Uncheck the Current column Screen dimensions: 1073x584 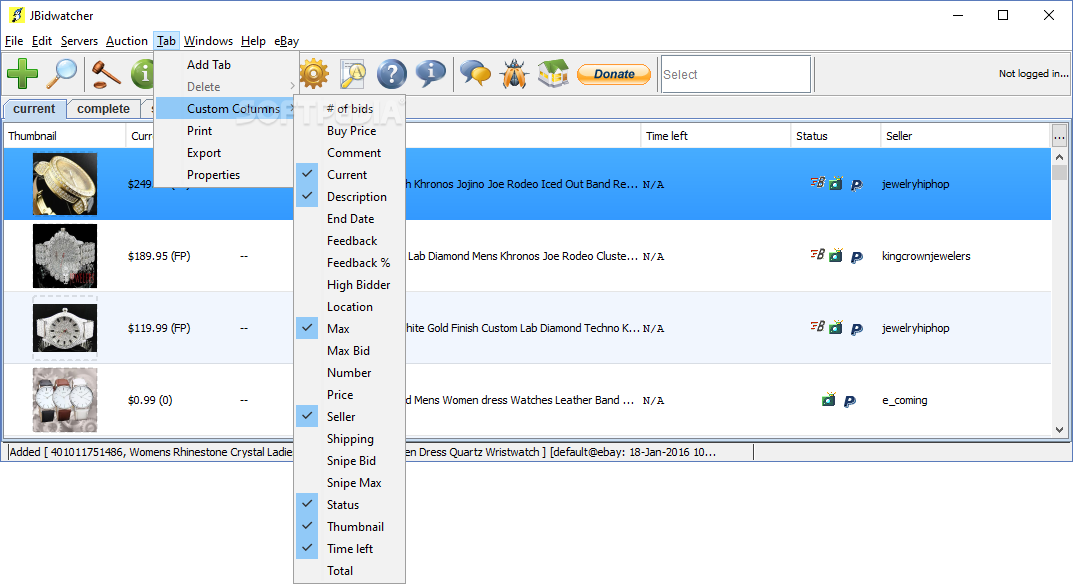(350, 175)
